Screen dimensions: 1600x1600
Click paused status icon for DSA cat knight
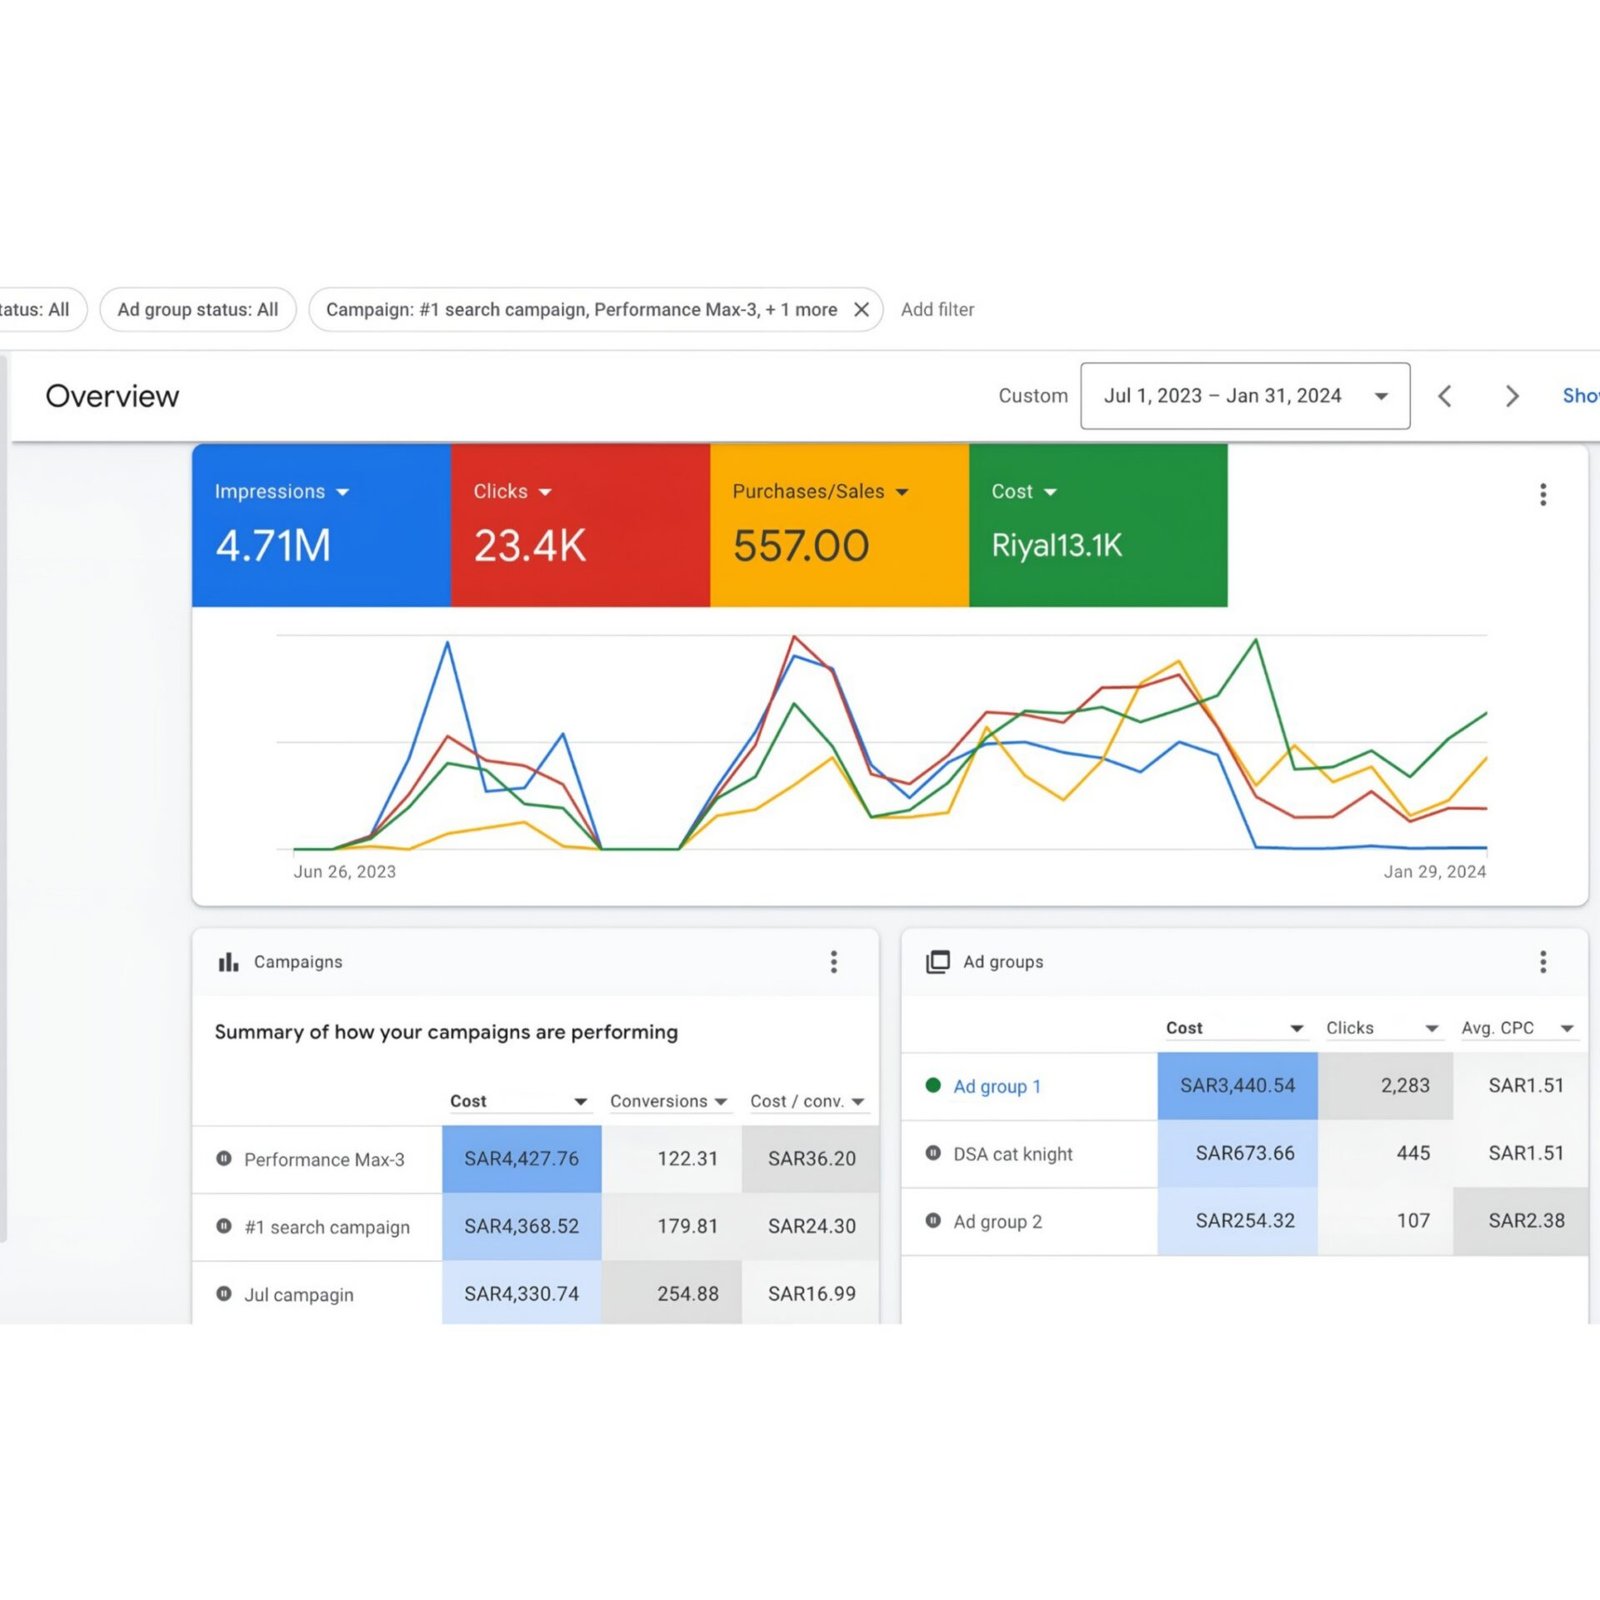[x=933, y=1153]
